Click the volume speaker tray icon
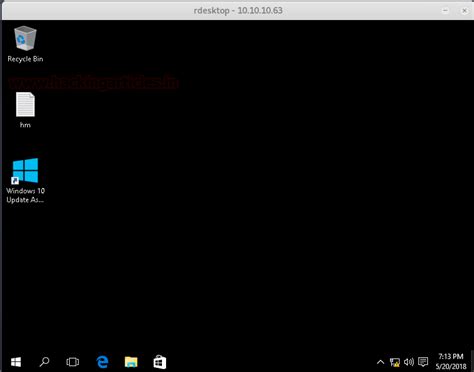 click(x=409, y=362)
